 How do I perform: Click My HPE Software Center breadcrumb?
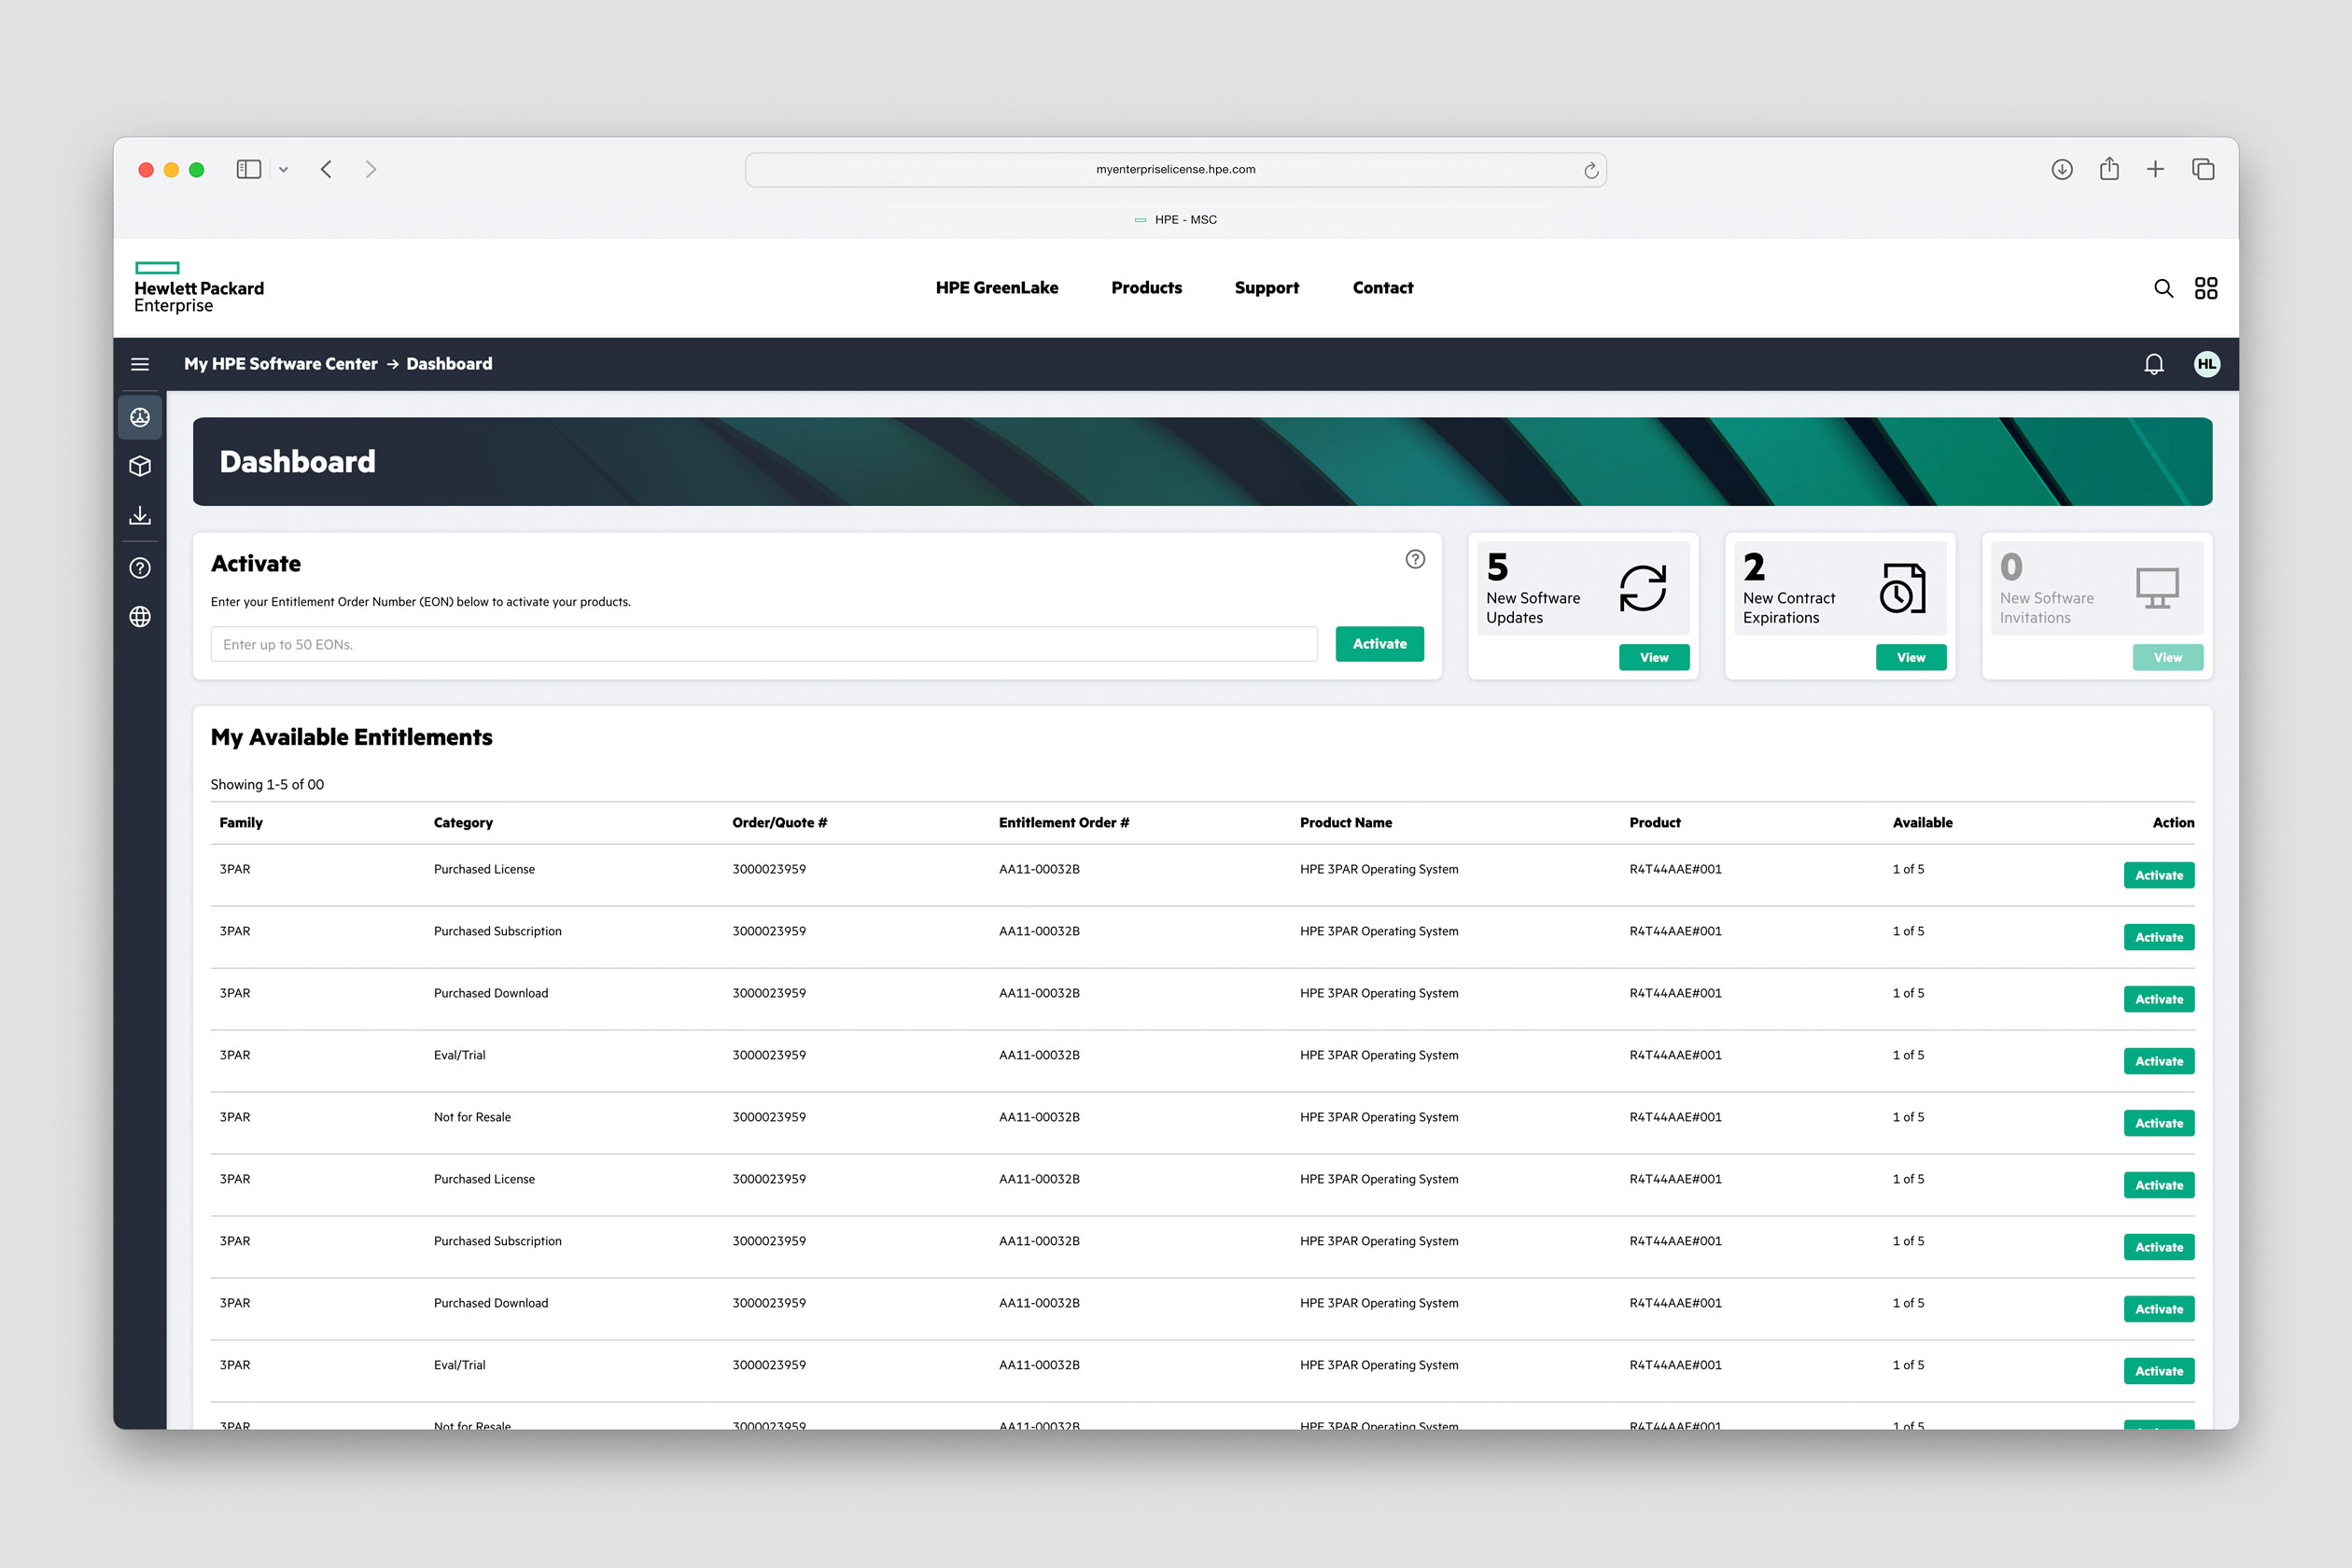[280, 364]
